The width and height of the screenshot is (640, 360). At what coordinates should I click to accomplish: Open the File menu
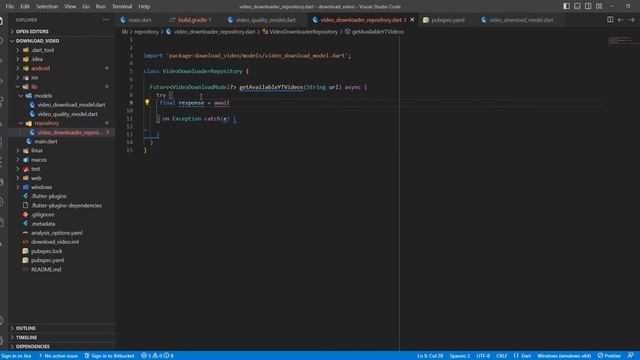10,6
